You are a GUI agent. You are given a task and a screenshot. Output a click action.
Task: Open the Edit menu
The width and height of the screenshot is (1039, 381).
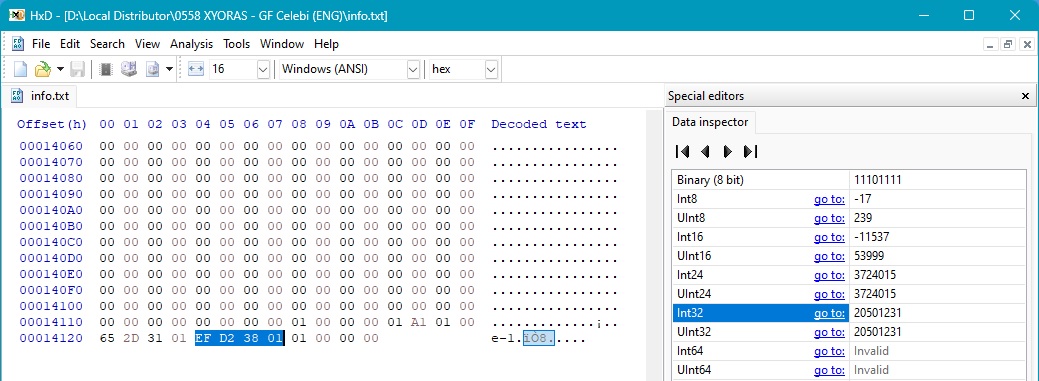point(70,44)
